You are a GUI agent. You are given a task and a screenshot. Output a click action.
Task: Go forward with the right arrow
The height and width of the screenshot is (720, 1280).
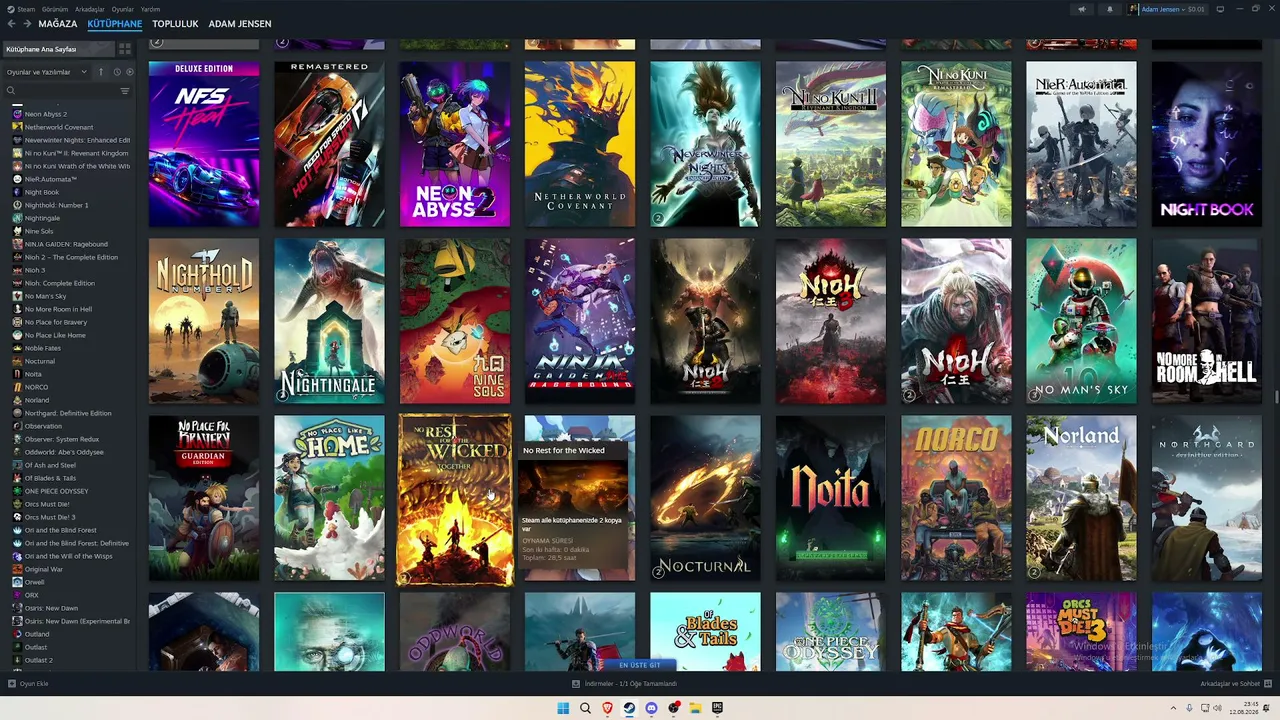coord(27,23)
